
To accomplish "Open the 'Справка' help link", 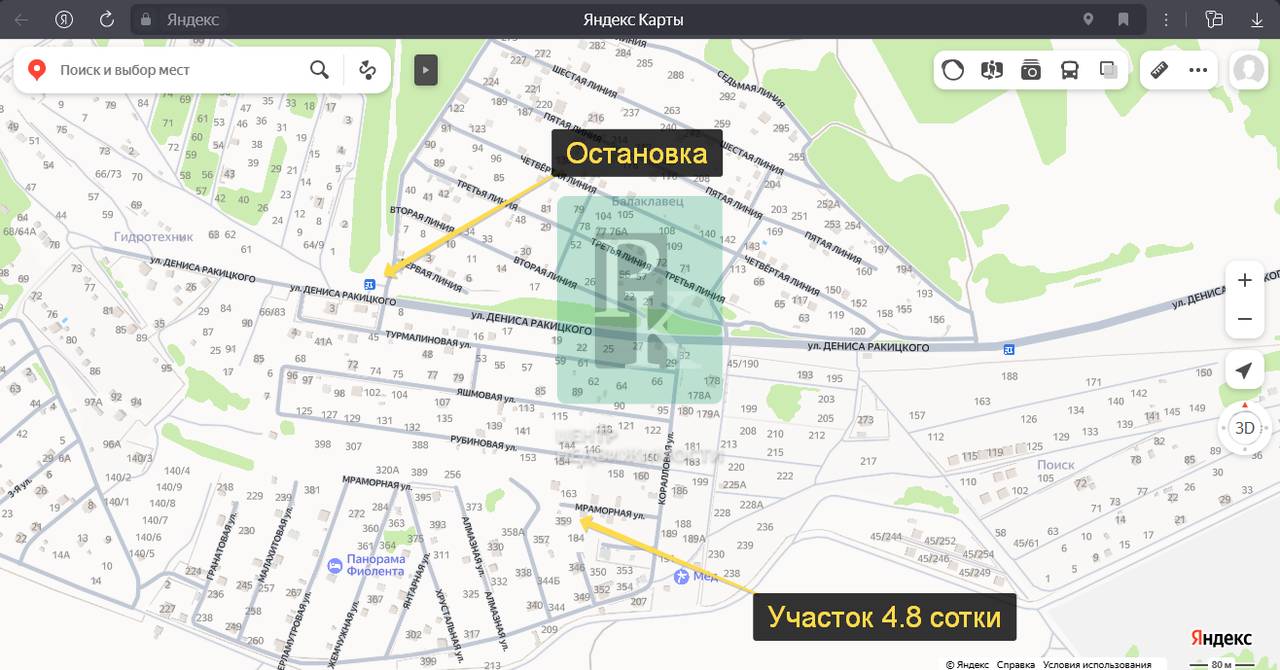I will coord(1016,664).
